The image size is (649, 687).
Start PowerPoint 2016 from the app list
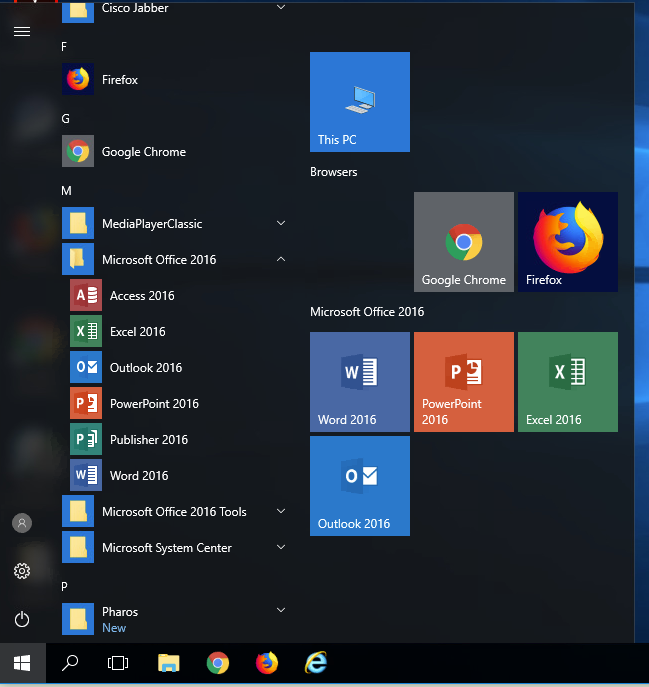coord(174,404)
